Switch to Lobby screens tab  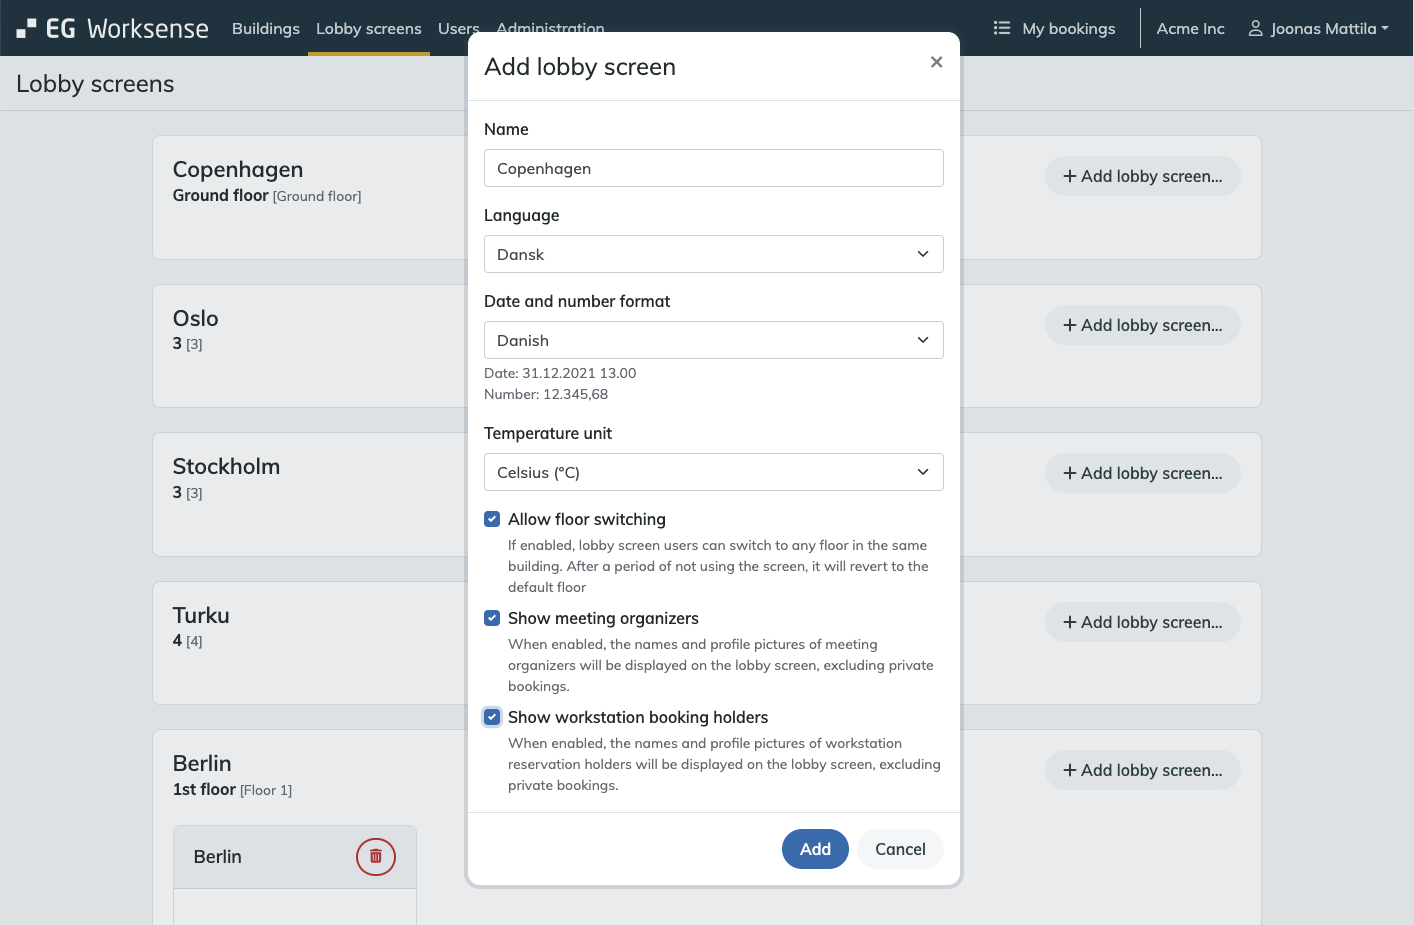368,28
